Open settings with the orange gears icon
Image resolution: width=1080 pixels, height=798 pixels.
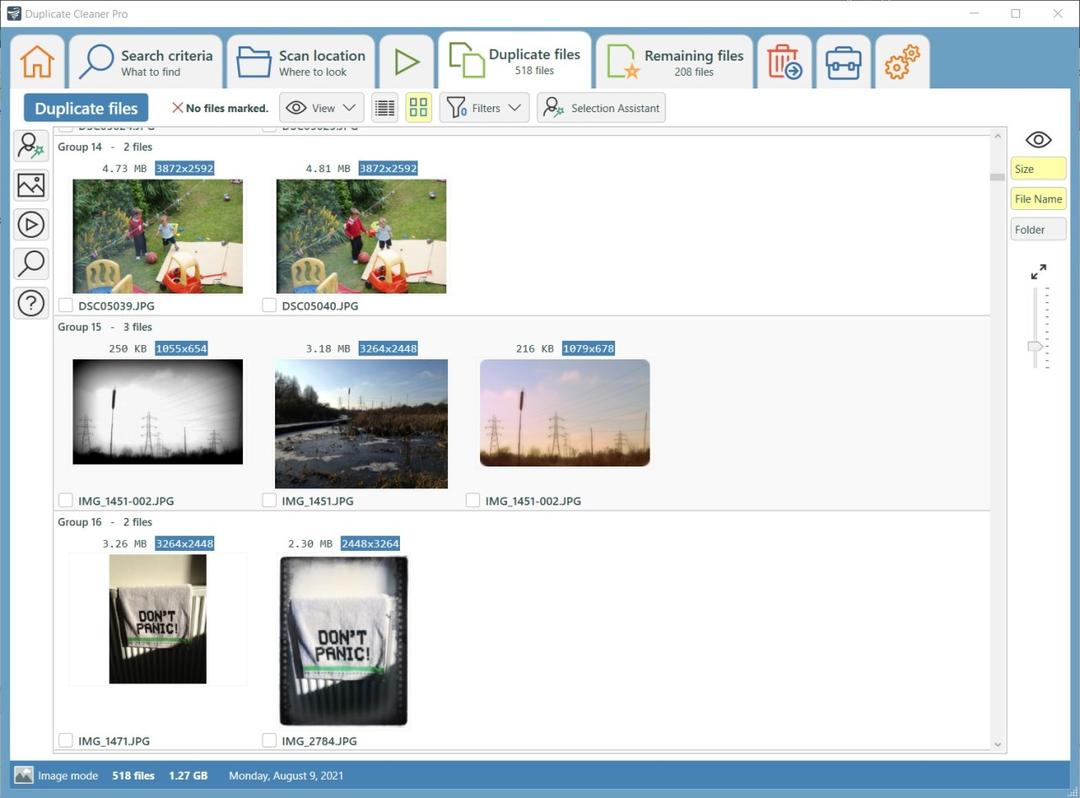coord(902,62)
